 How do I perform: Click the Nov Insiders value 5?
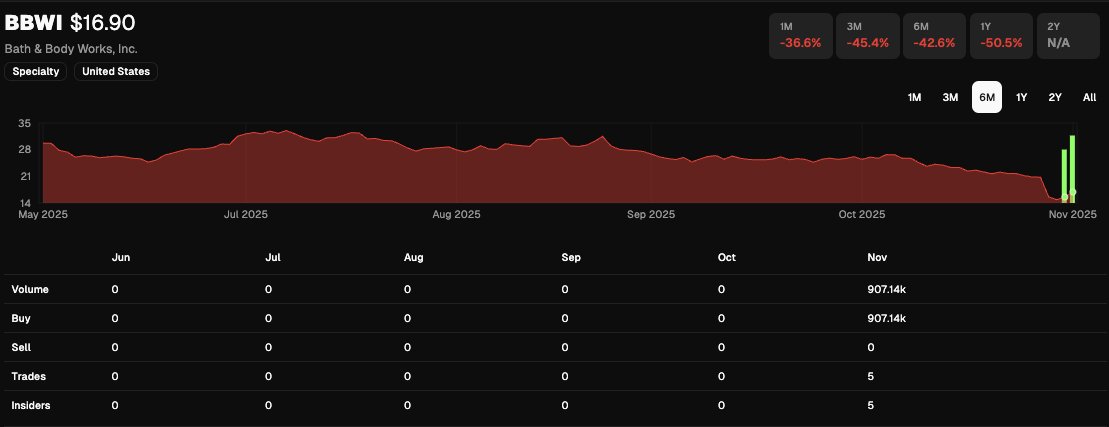871,405
